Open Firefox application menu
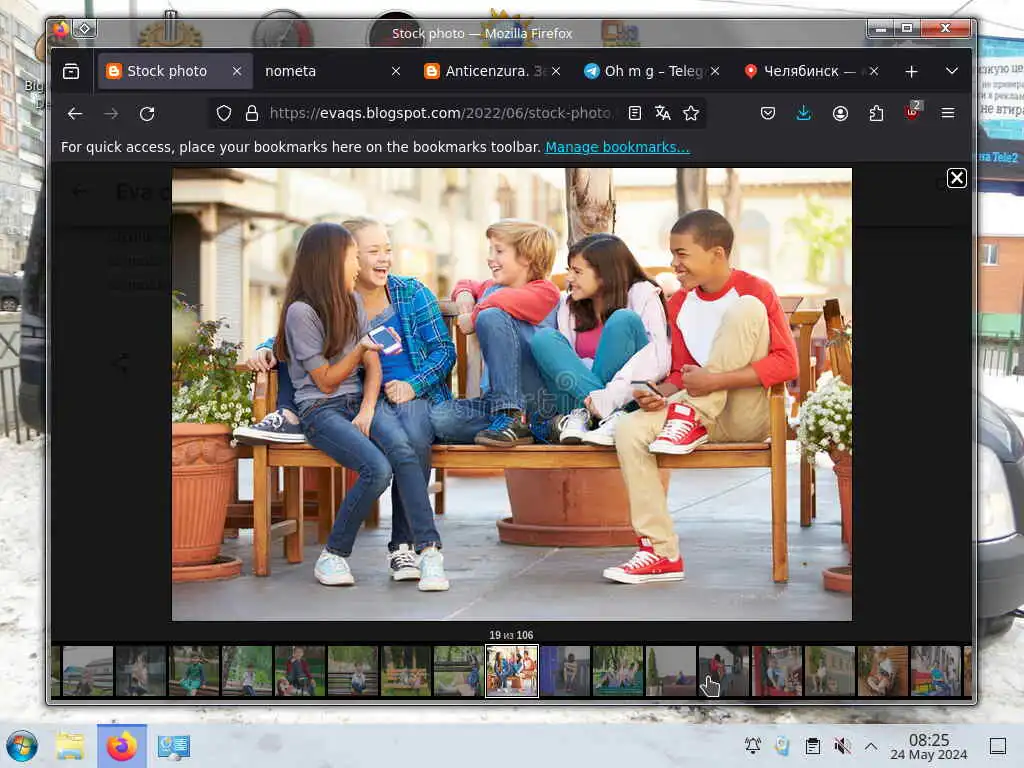 948,114
